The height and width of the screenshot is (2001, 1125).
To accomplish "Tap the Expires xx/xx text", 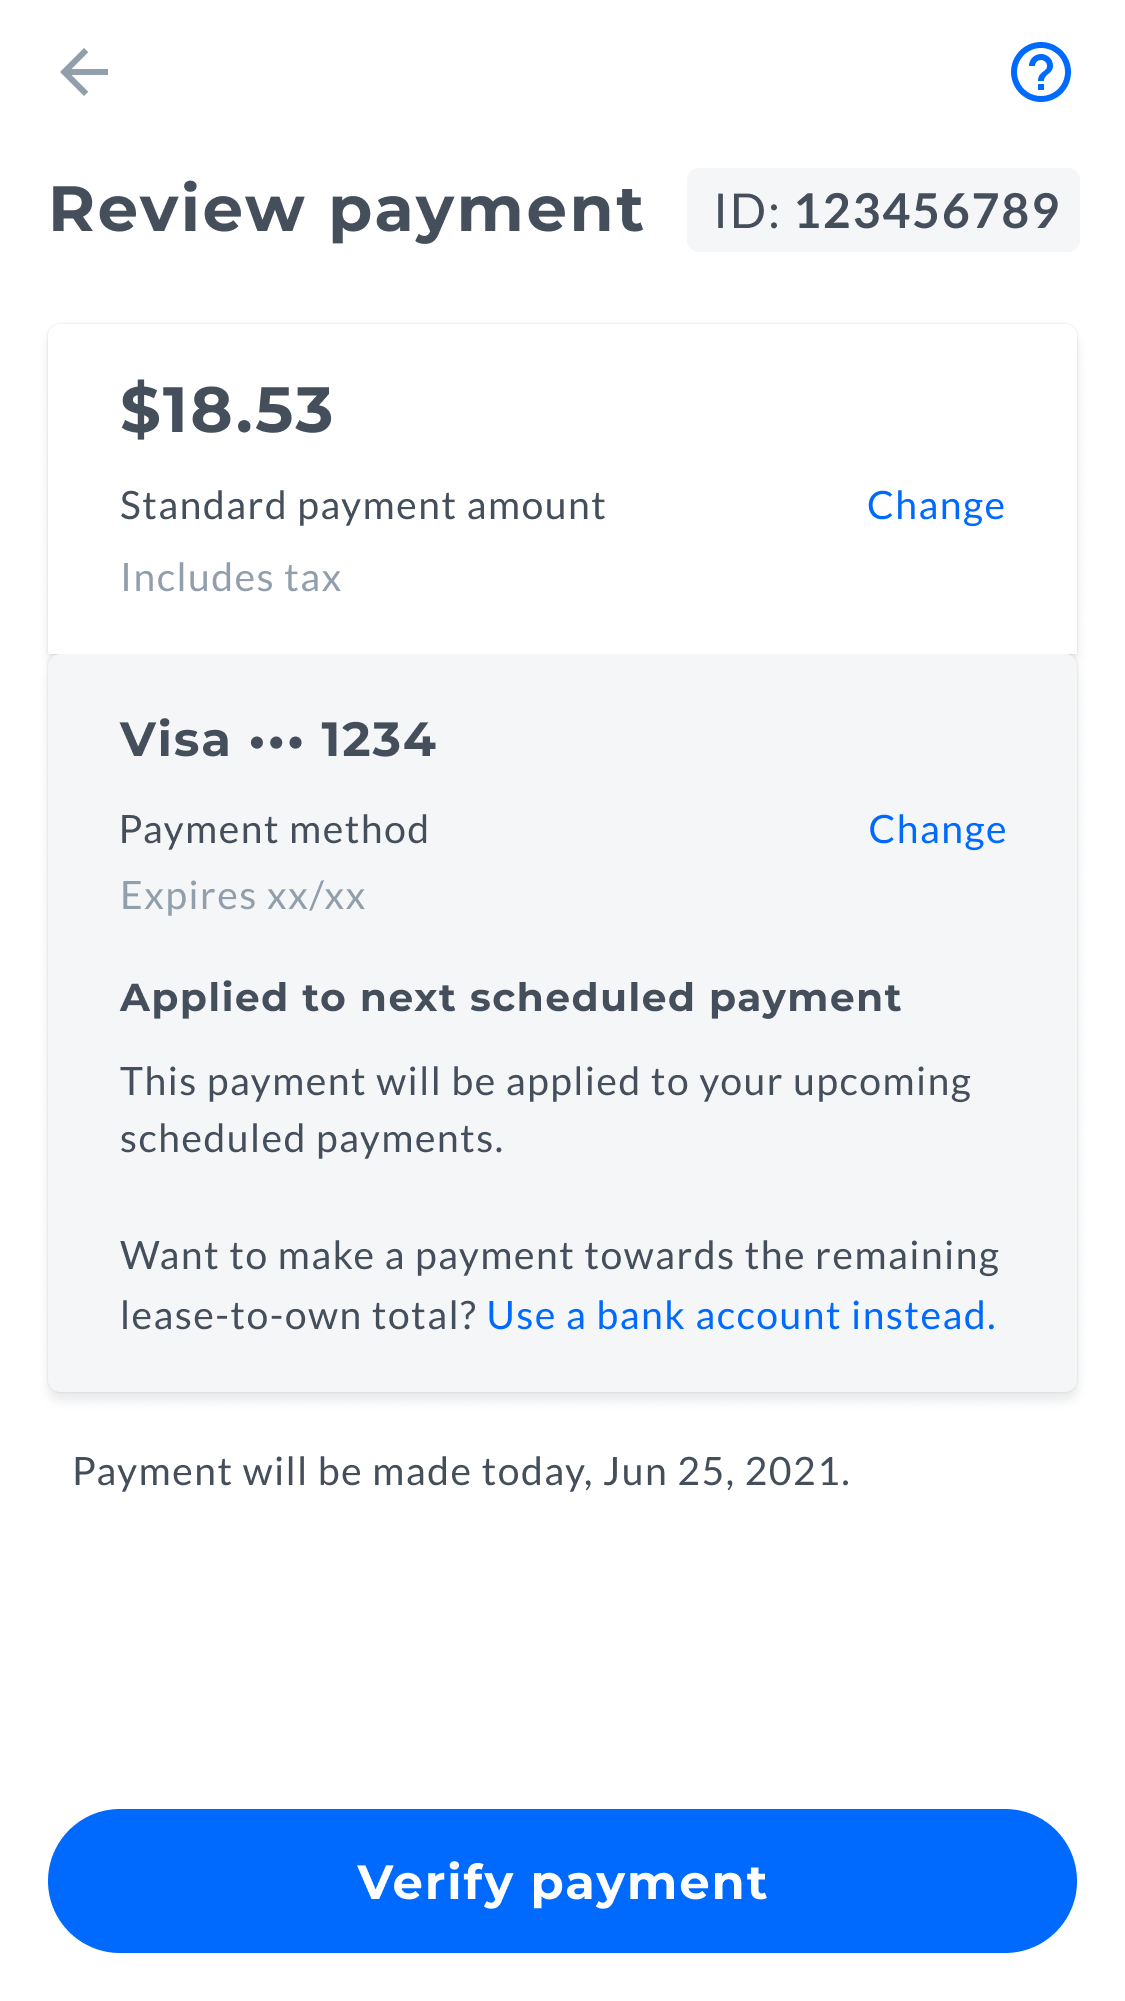I will click(x=243, y=896).
